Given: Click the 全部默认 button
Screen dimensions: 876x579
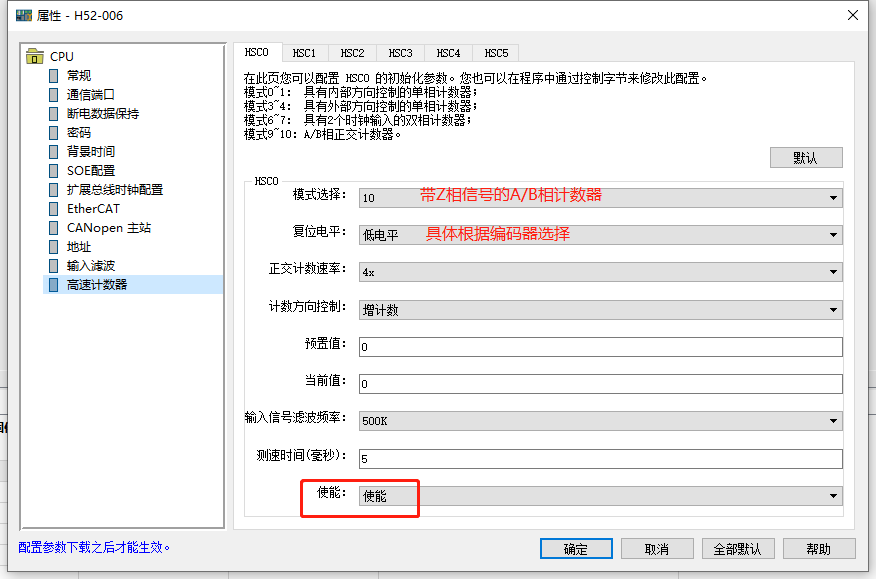Looking at the screenshot, I should 738,549.
